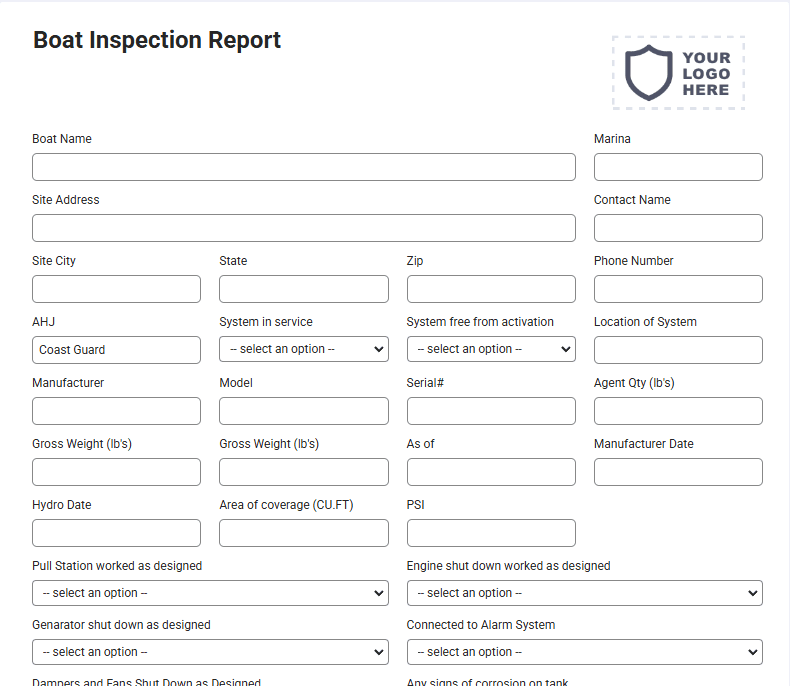This screenshot has height=686, width=790.
Task: Open the System in service dropdown
Action: 304,349
